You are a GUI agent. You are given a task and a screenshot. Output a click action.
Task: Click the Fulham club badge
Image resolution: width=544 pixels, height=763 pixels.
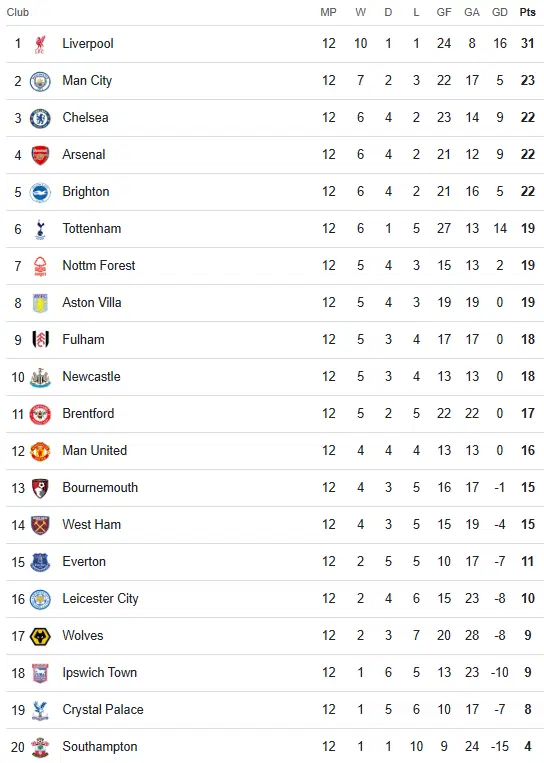pyautogui.click(x=40, y=340)
